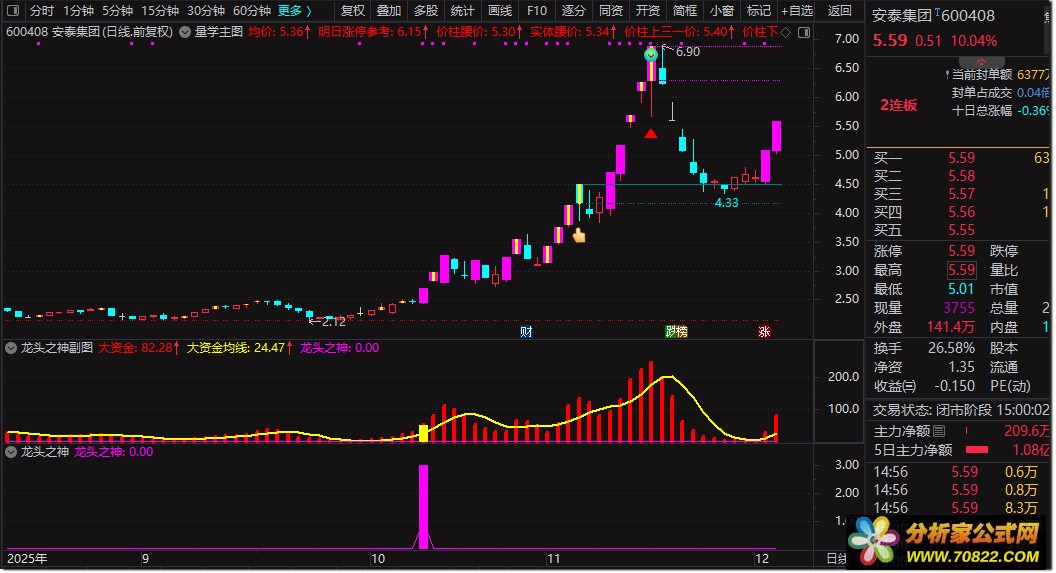Click the list icon beside 主力净额
The width and height of the screenshot is (1056, 573).
(x=938, y=431)
